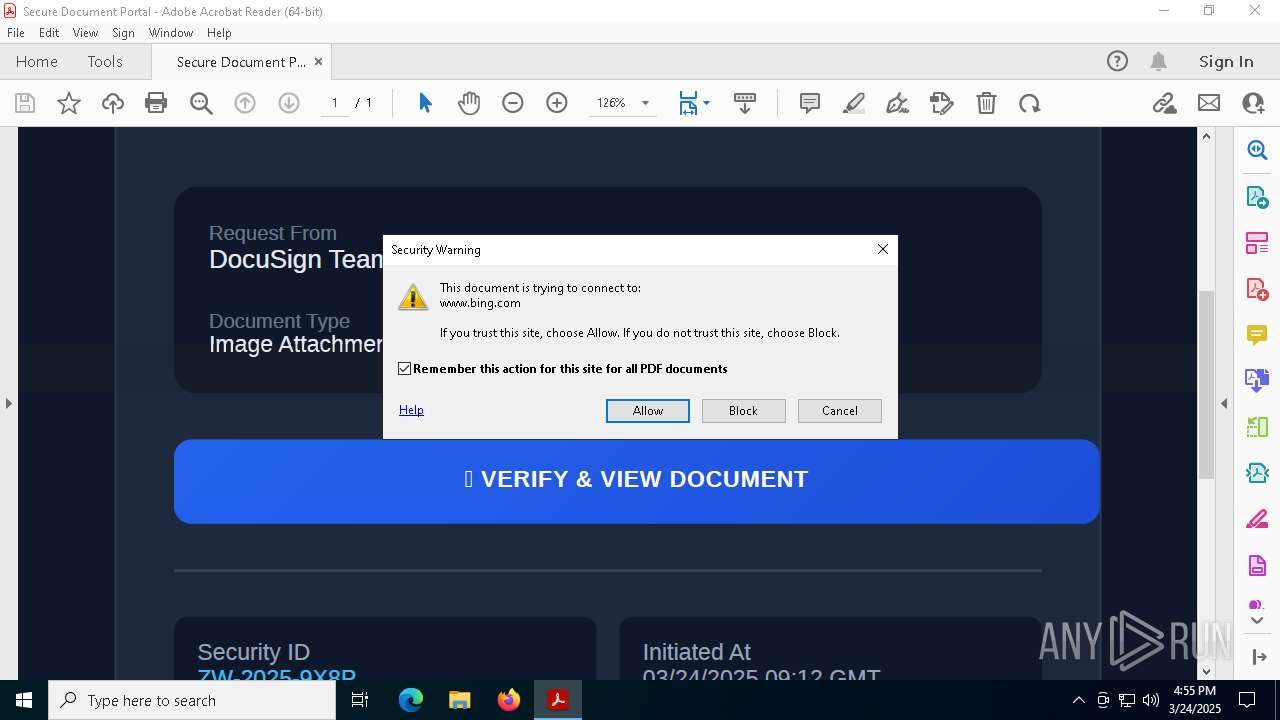The image size is (1280, 720).
Task: Add a sticky note comment
Action: (810, 103)
